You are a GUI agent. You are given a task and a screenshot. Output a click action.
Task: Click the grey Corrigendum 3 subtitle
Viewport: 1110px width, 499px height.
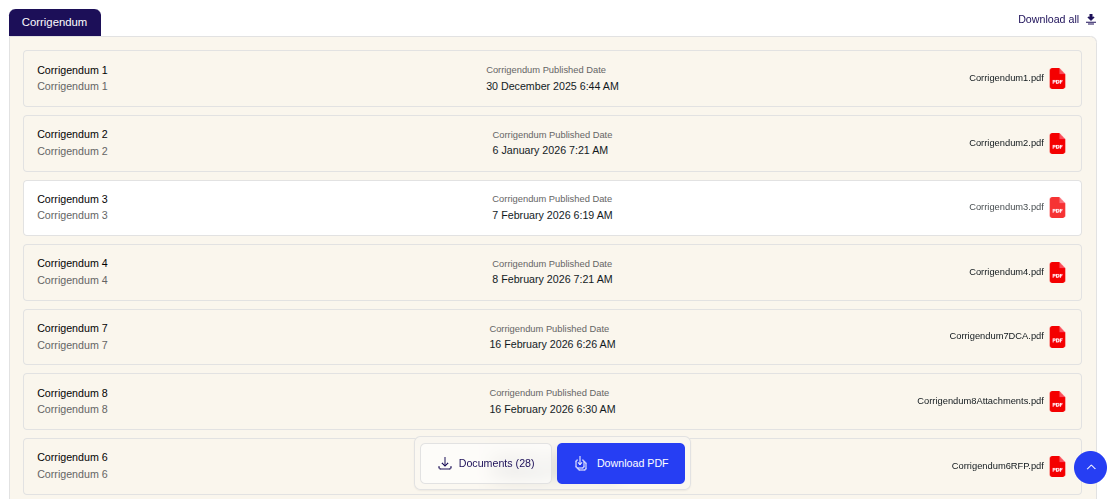click(72, 215)
